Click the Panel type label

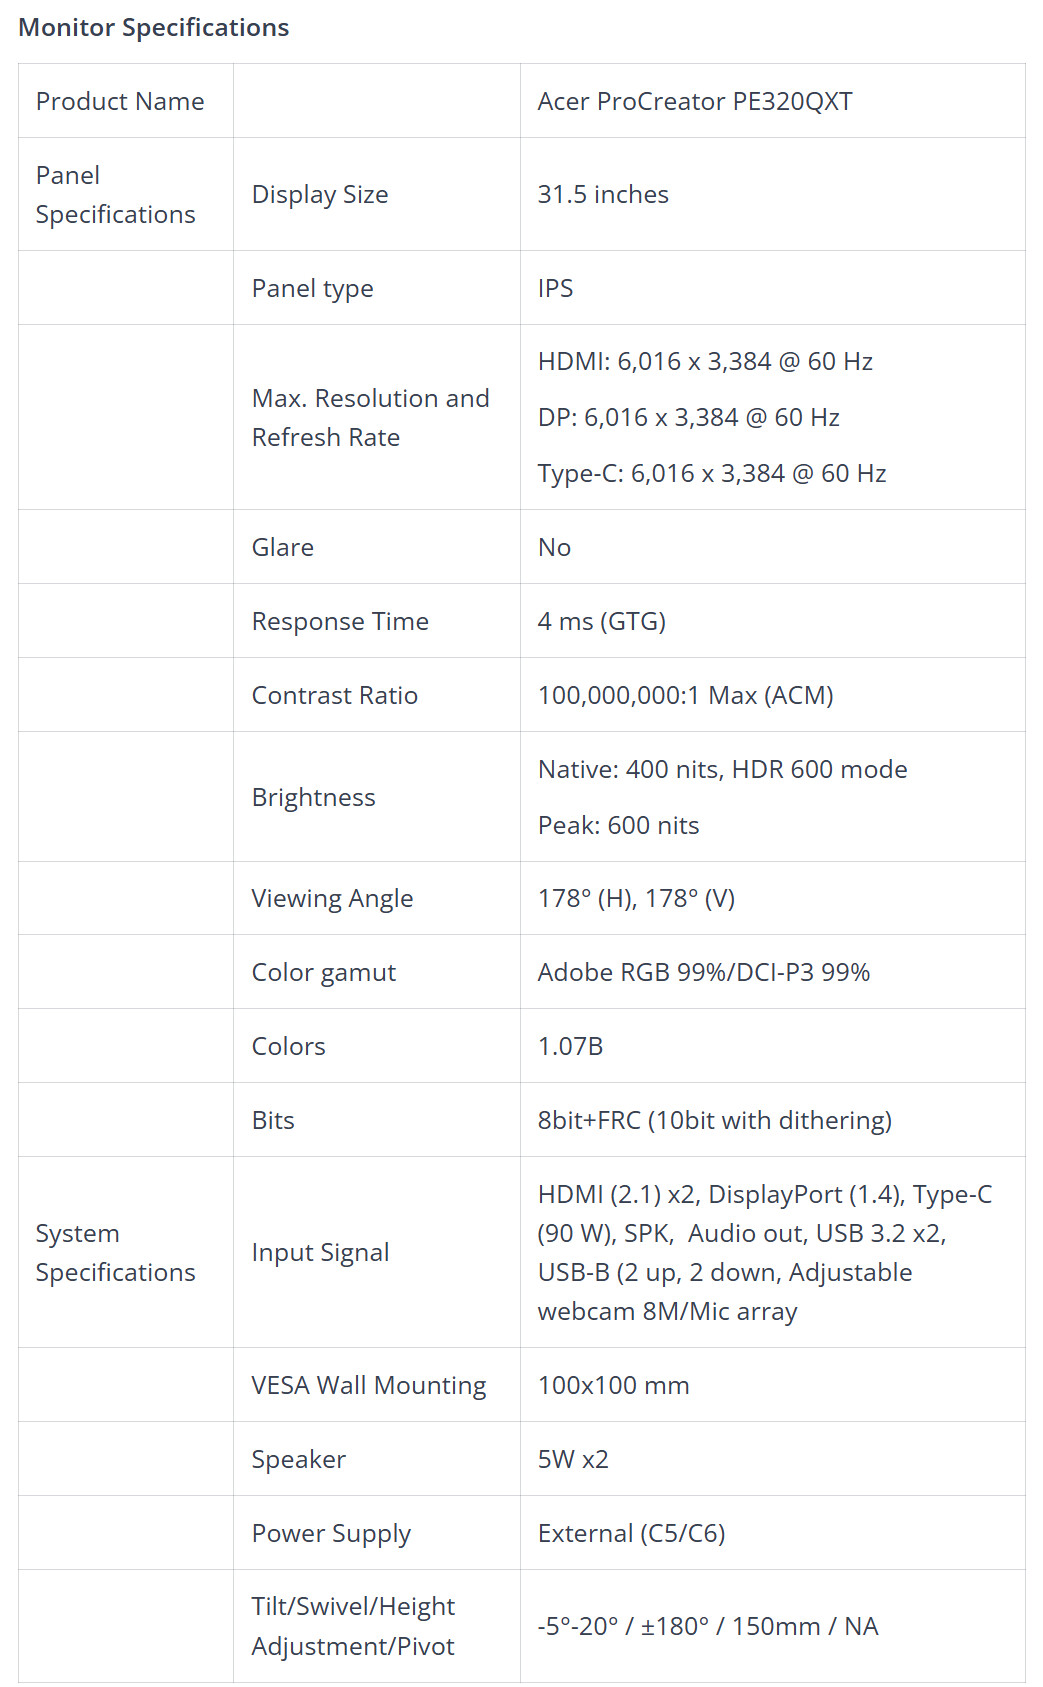click(313, 289)
